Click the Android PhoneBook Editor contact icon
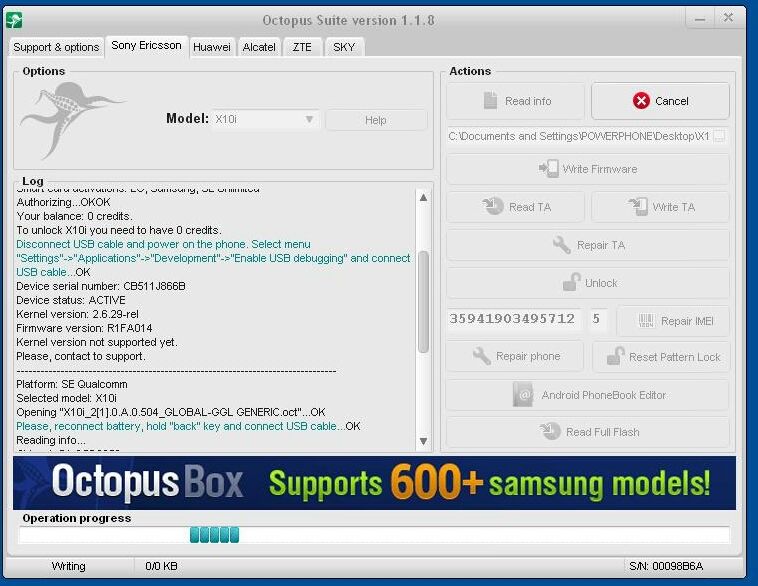 tap(523, 395)
